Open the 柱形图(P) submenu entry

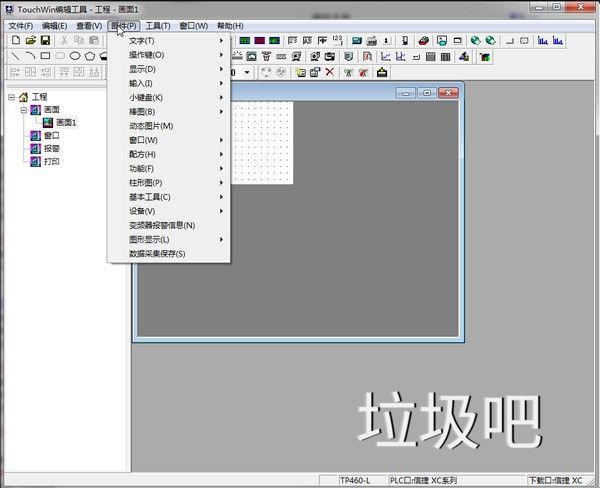click(x=169, y=183)
